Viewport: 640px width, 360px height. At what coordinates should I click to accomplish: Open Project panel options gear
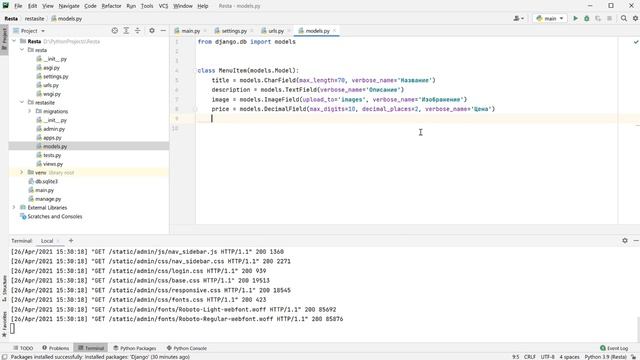(x=152, y=31)
